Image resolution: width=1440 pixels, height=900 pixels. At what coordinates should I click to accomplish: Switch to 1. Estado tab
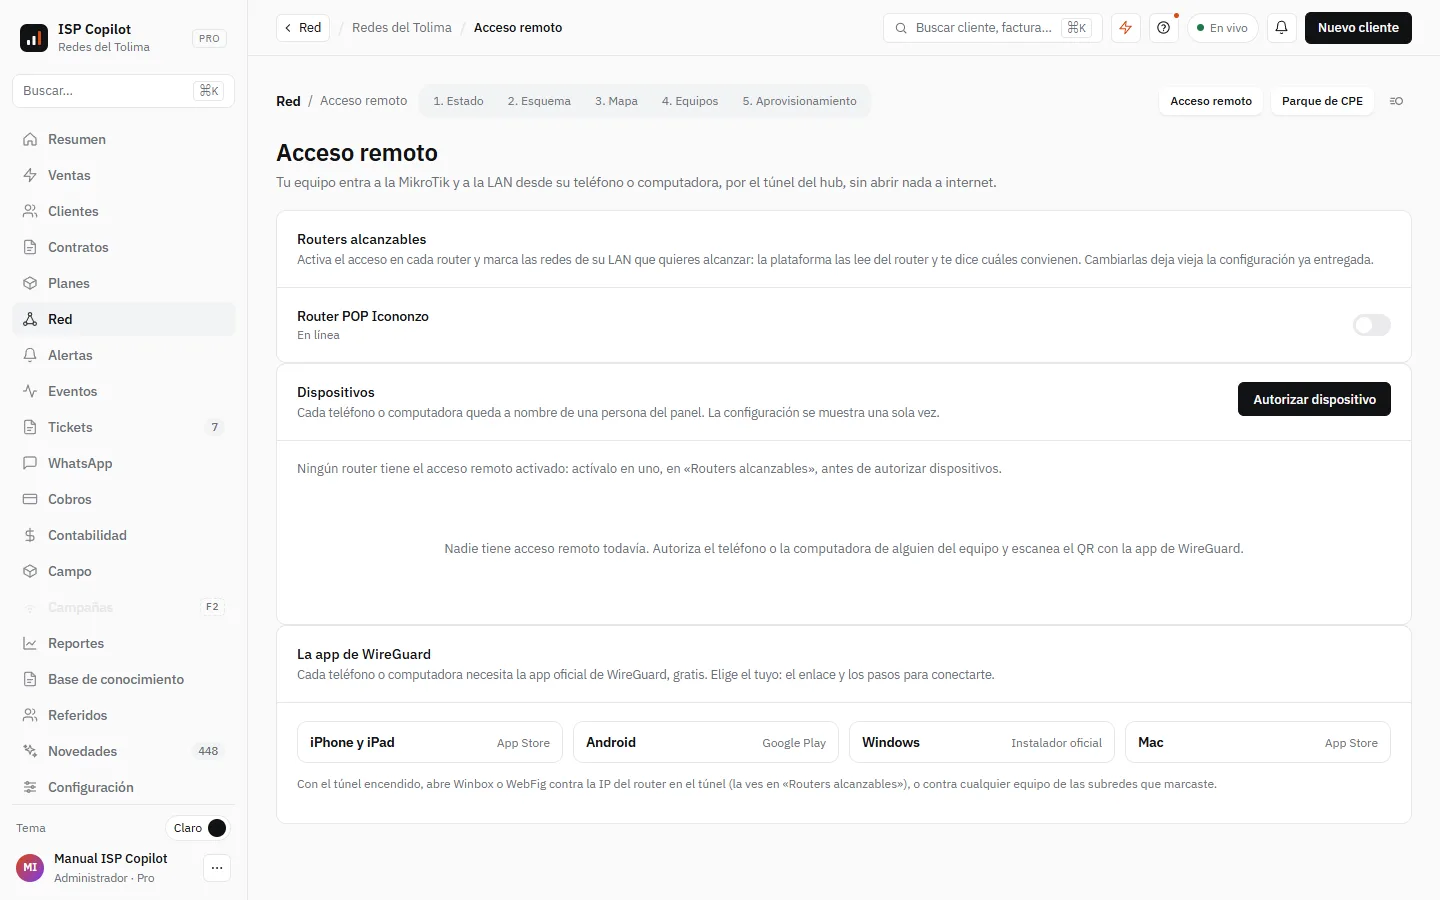point(458,101)
